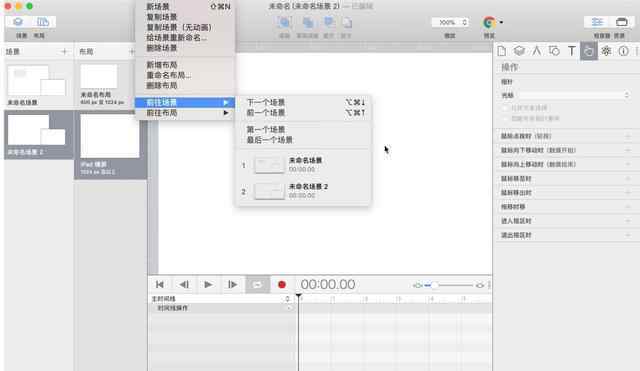Choose 新场景 menu item

coord(185,7)
